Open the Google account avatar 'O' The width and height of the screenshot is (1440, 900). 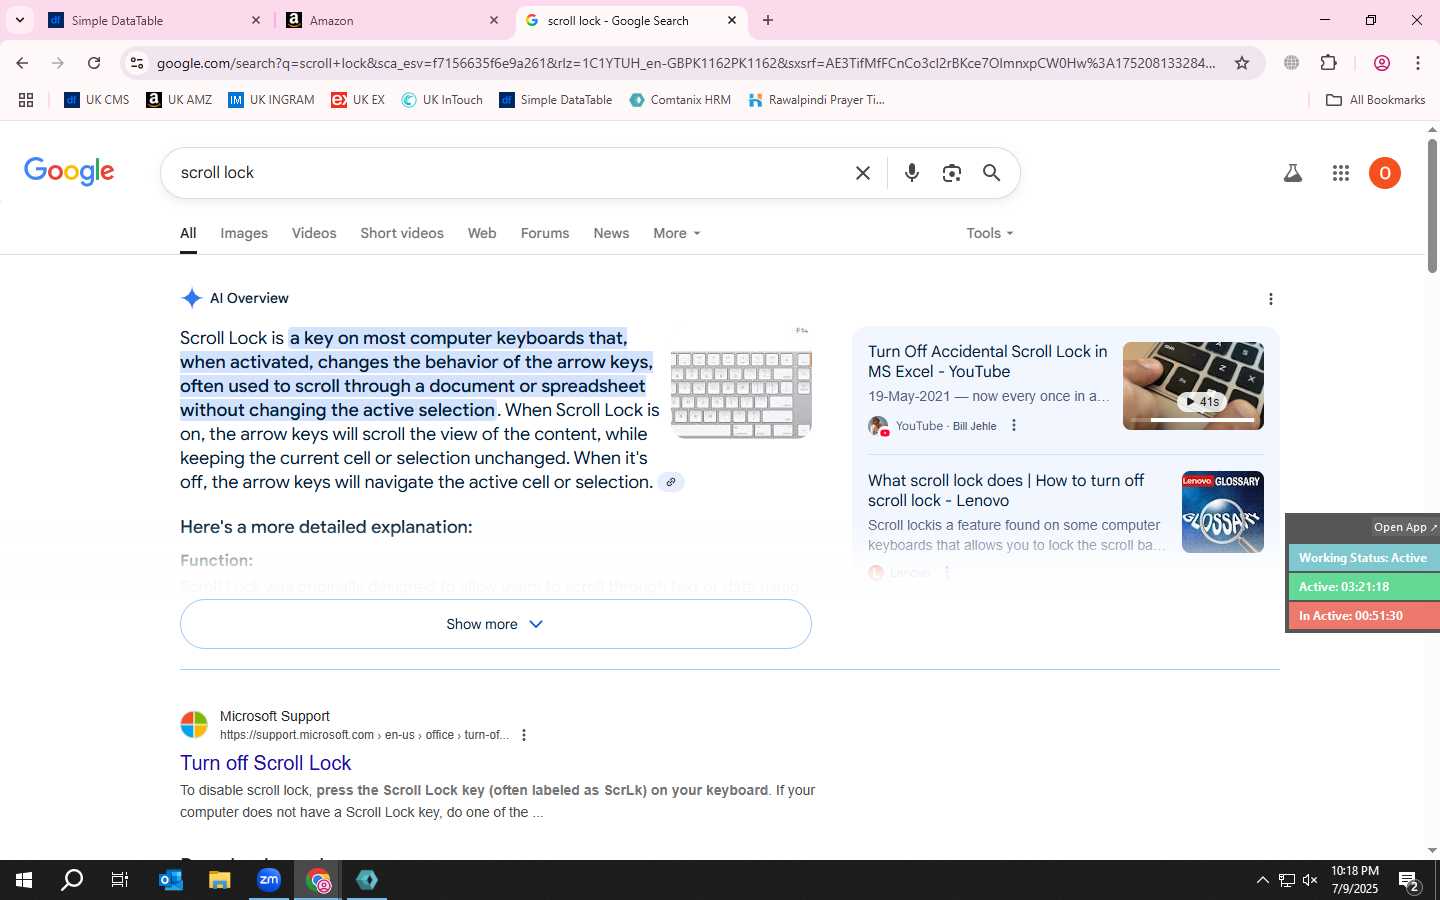pyautogui.click(x=1385, y=173)
